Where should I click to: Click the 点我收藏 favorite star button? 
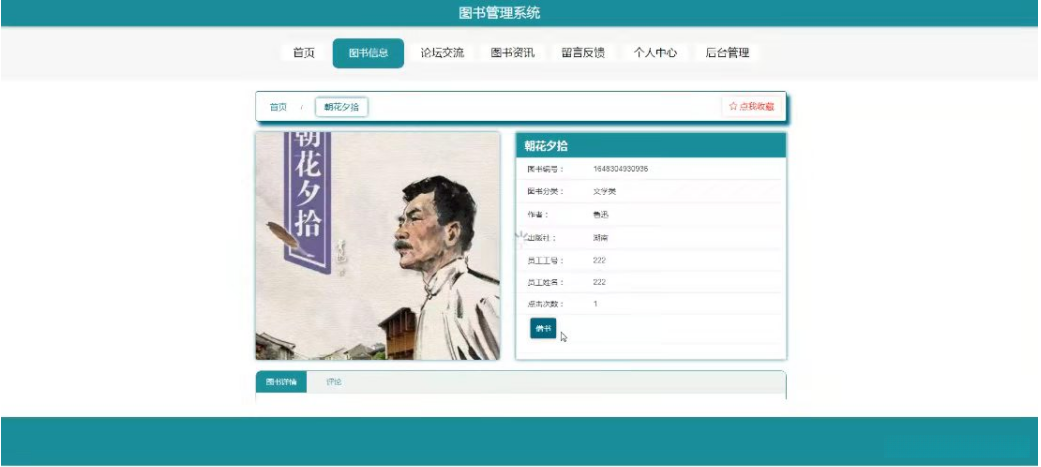[752, 106]
